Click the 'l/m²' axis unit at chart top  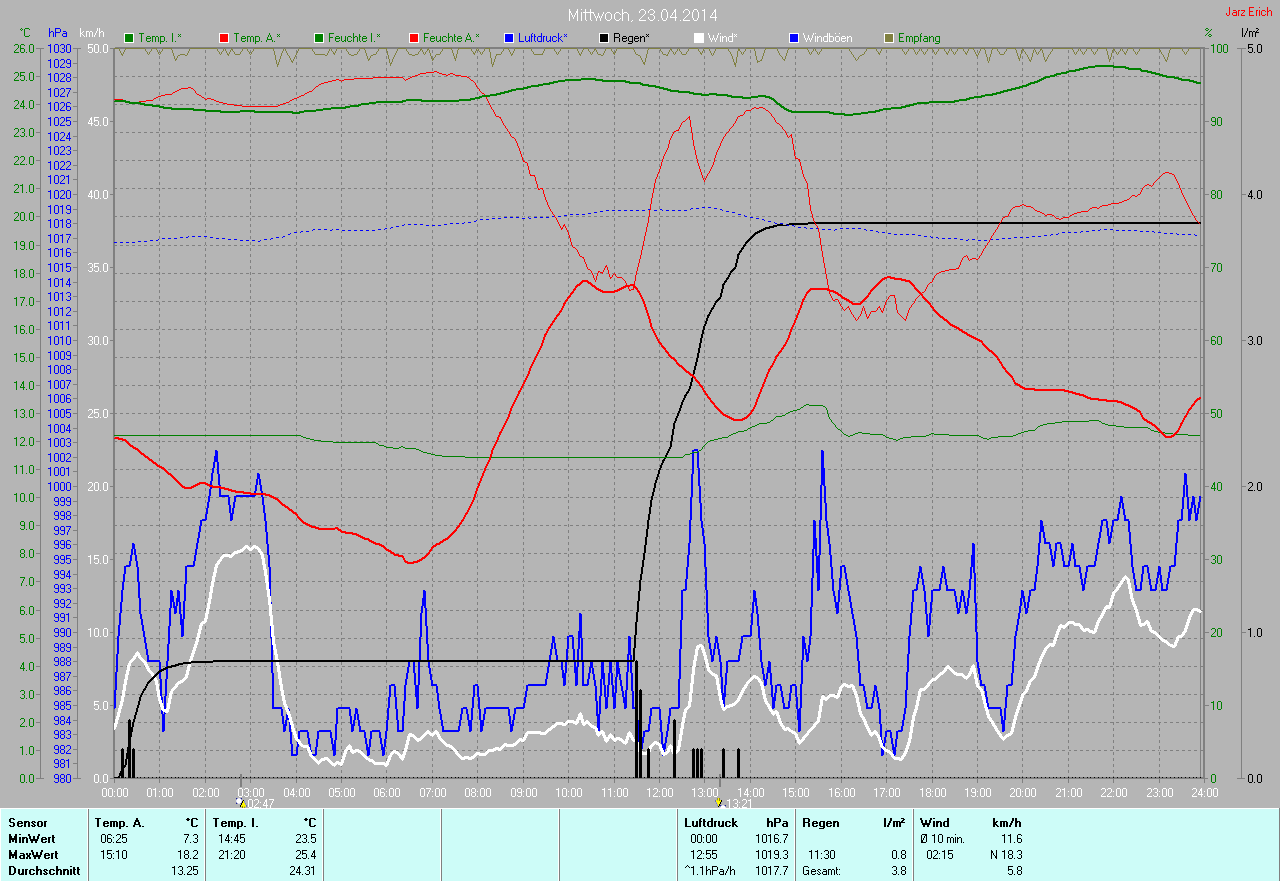pyautogui.click(x=1249, y=33)
